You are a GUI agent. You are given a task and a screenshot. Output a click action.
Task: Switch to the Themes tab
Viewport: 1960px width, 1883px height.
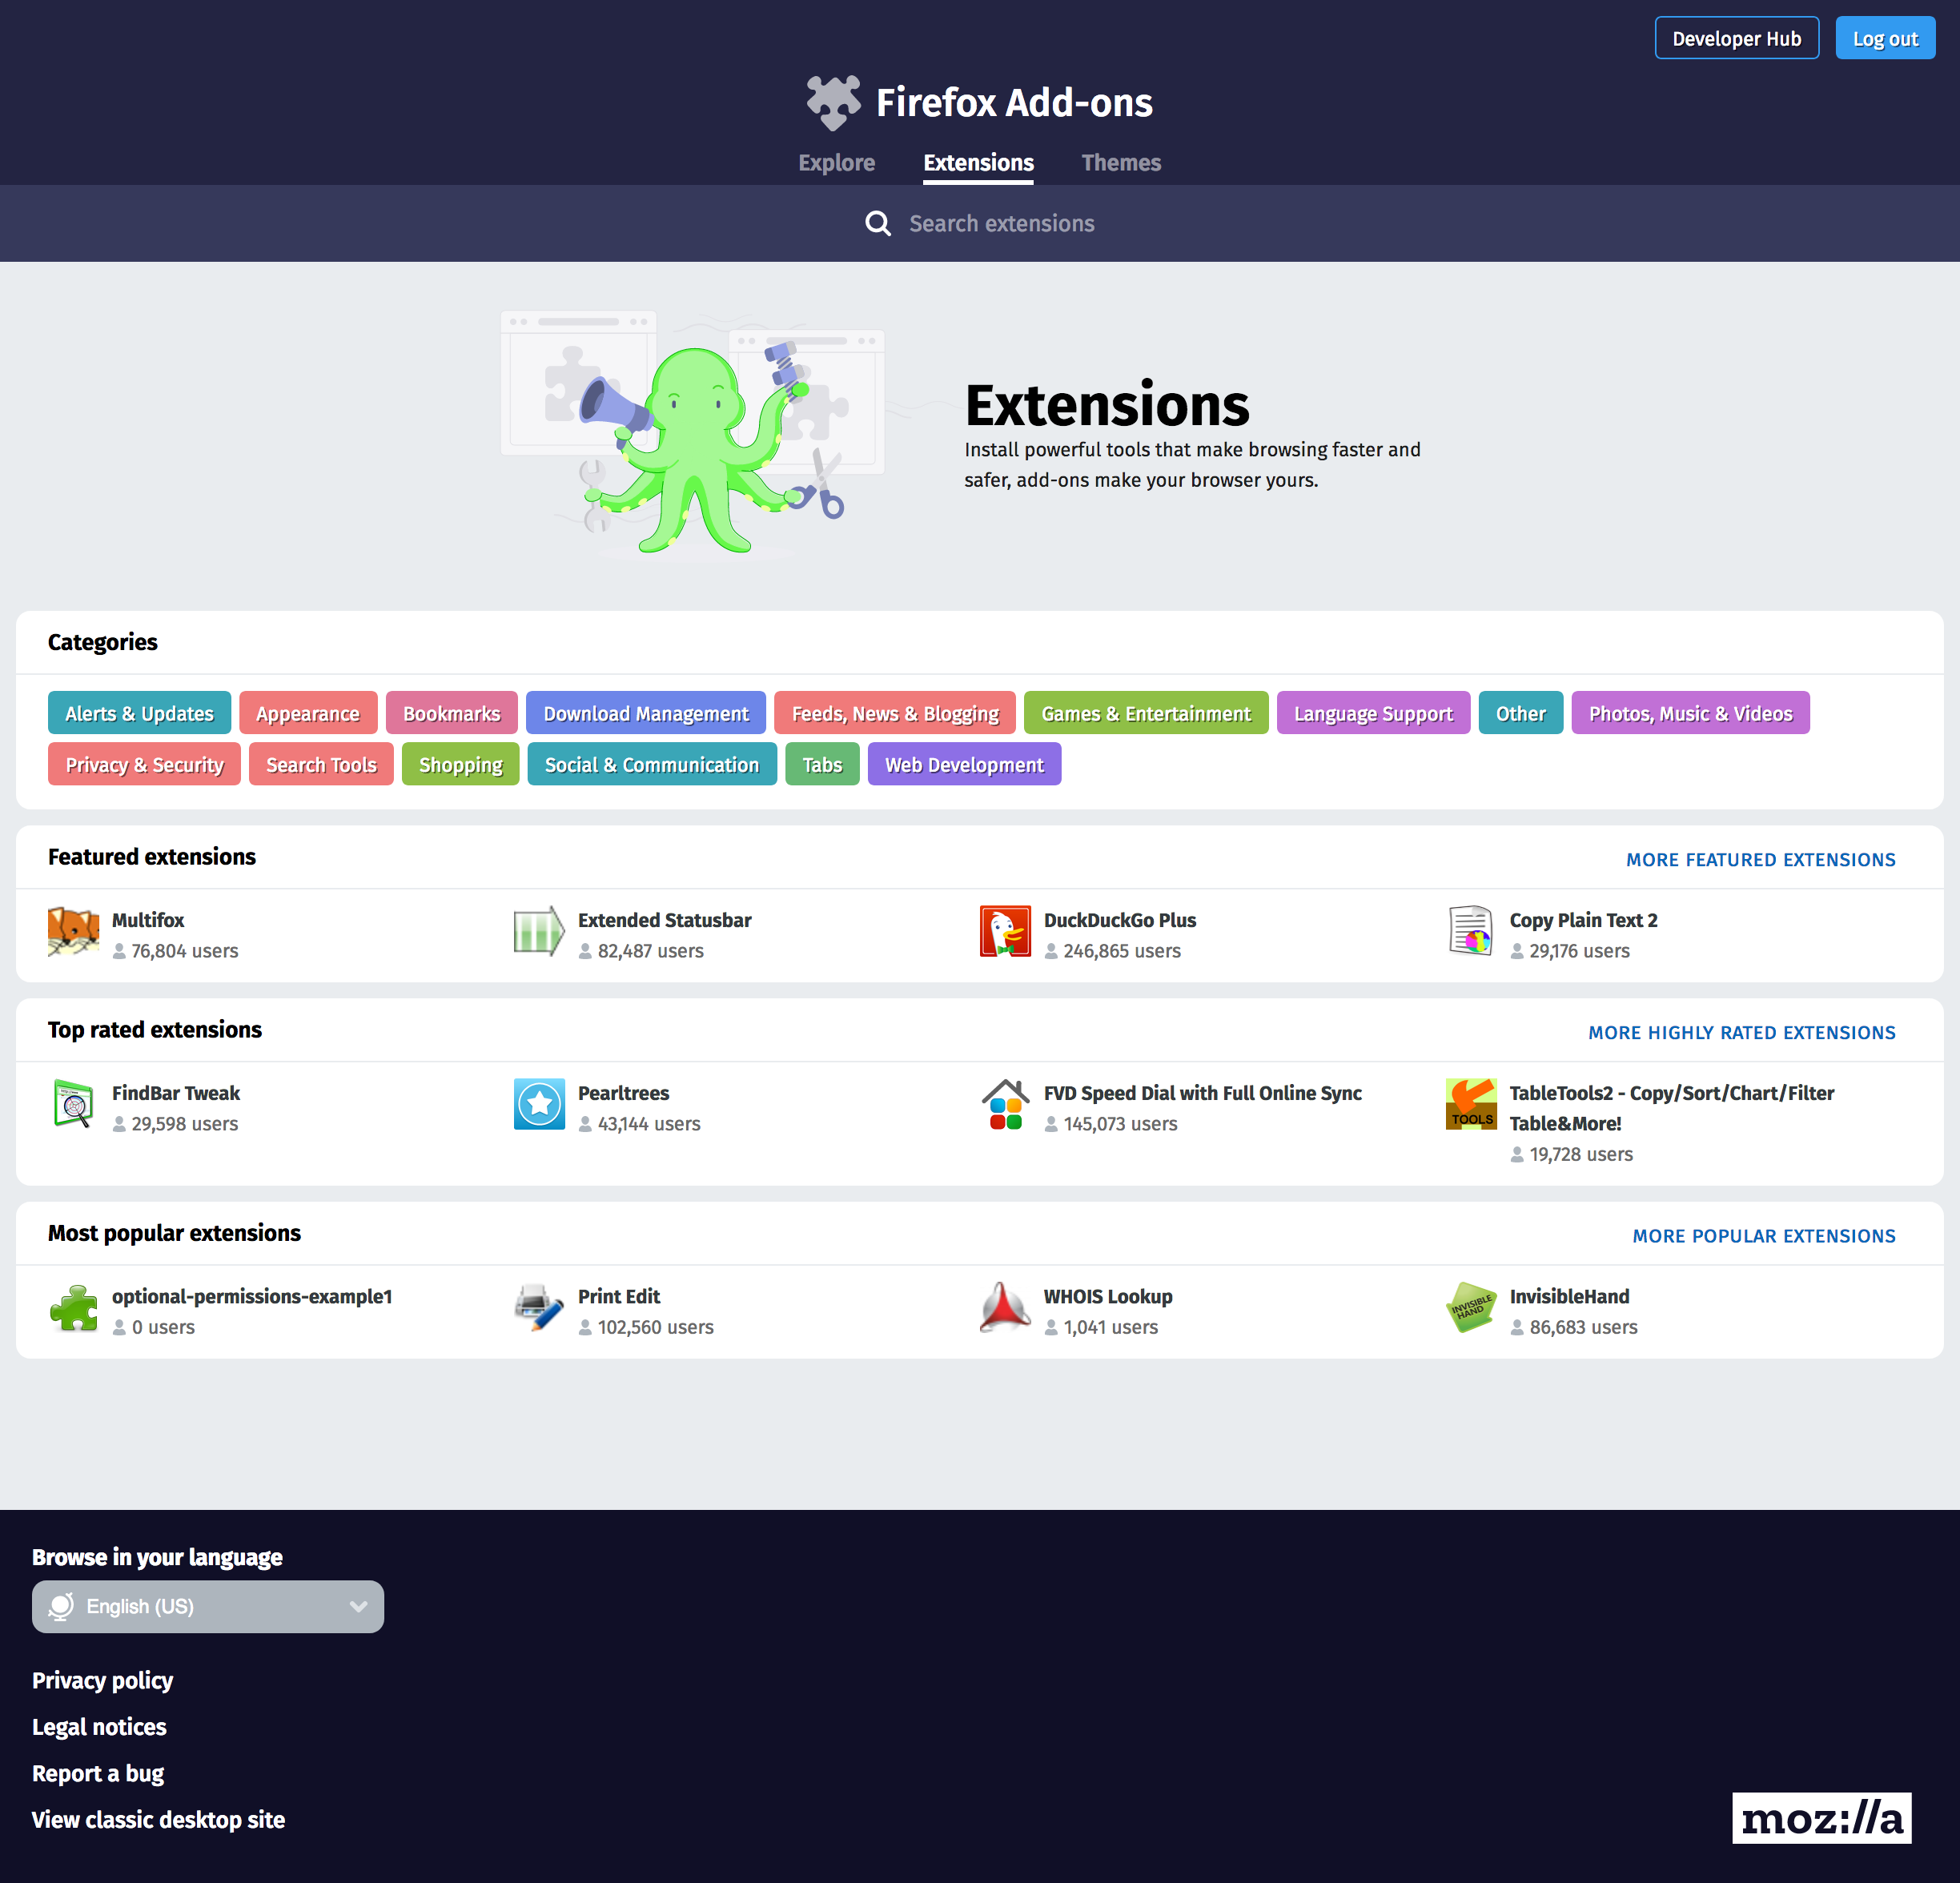(1121, 162)
